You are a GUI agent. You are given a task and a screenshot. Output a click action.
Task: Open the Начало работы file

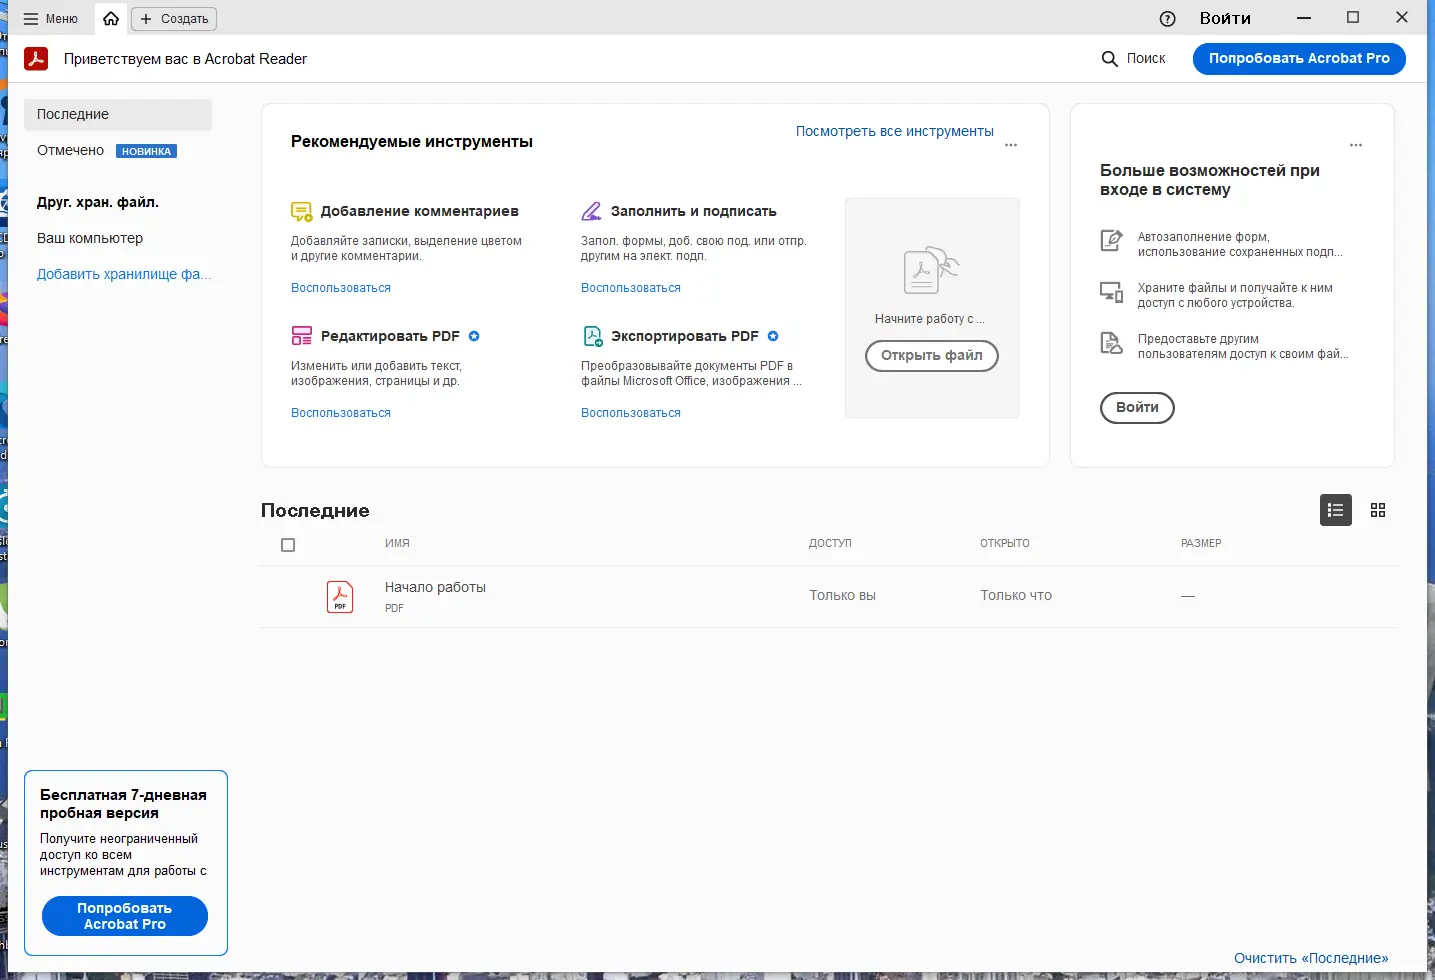click(435, 587)
